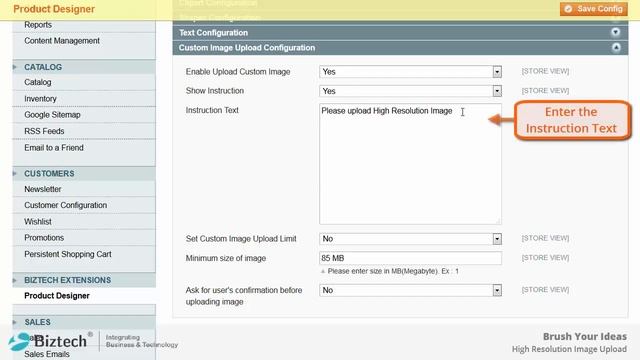Open Newsletter settings
640x360 pixels.
tap(42, 189)
